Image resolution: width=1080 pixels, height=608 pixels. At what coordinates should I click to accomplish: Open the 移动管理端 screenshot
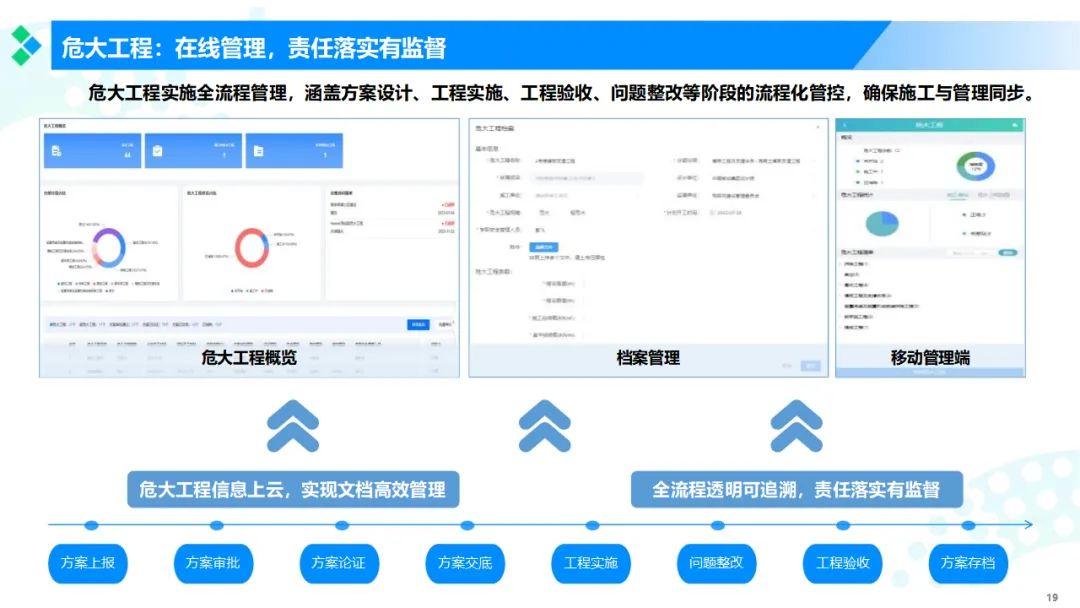point(931,248)
